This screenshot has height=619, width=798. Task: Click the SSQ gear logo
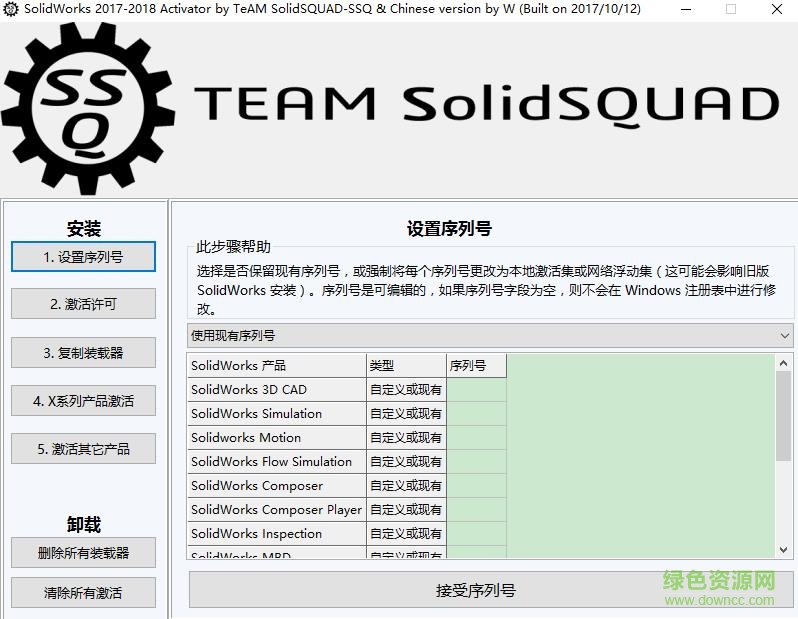click(88, 109)
